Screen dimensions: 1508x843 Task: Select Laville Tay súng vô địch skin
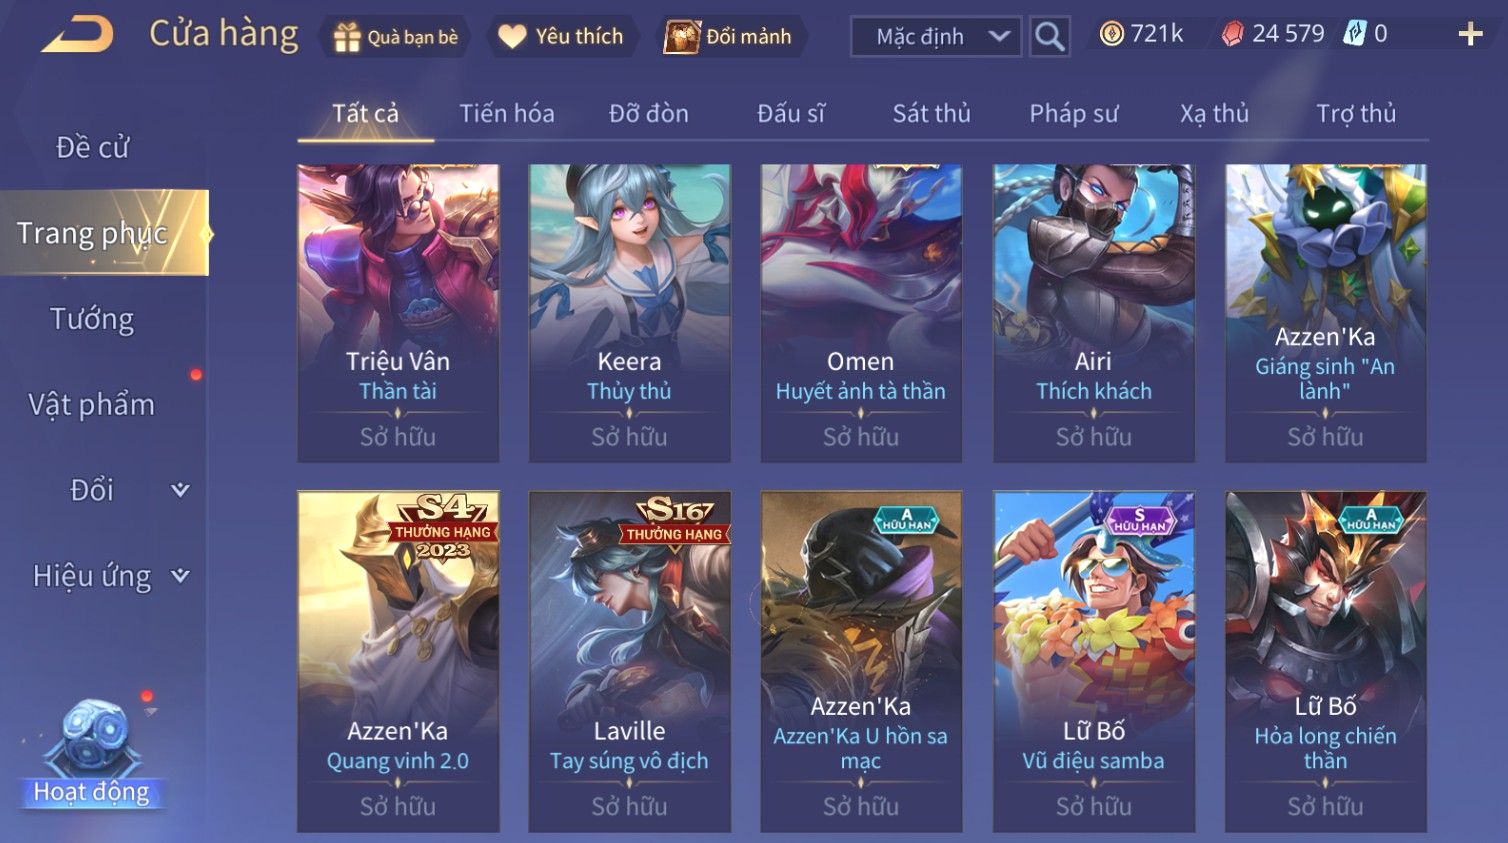[x=629, y=661]
